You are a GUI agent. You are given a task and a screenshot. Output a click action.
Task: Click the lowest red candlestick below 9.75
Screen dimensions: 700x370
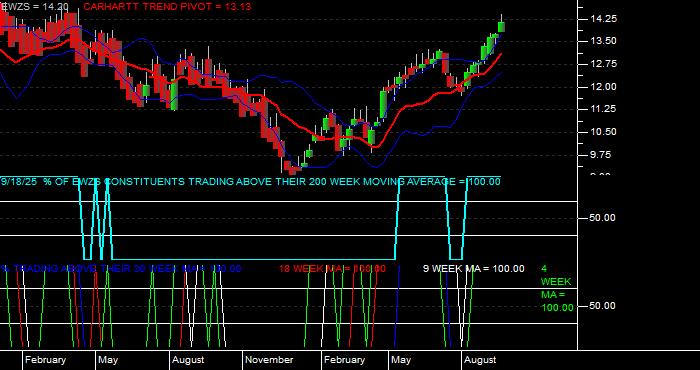coord(292,170)
